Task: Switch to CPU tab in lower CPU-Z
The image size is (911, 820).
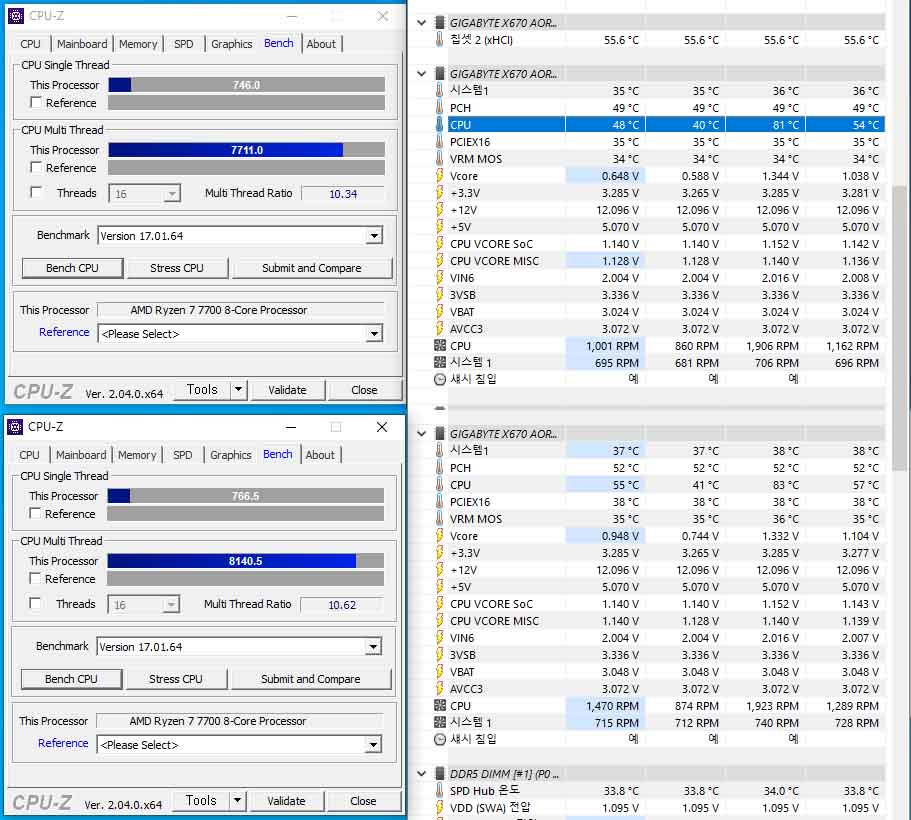Action: click(30, 454)
